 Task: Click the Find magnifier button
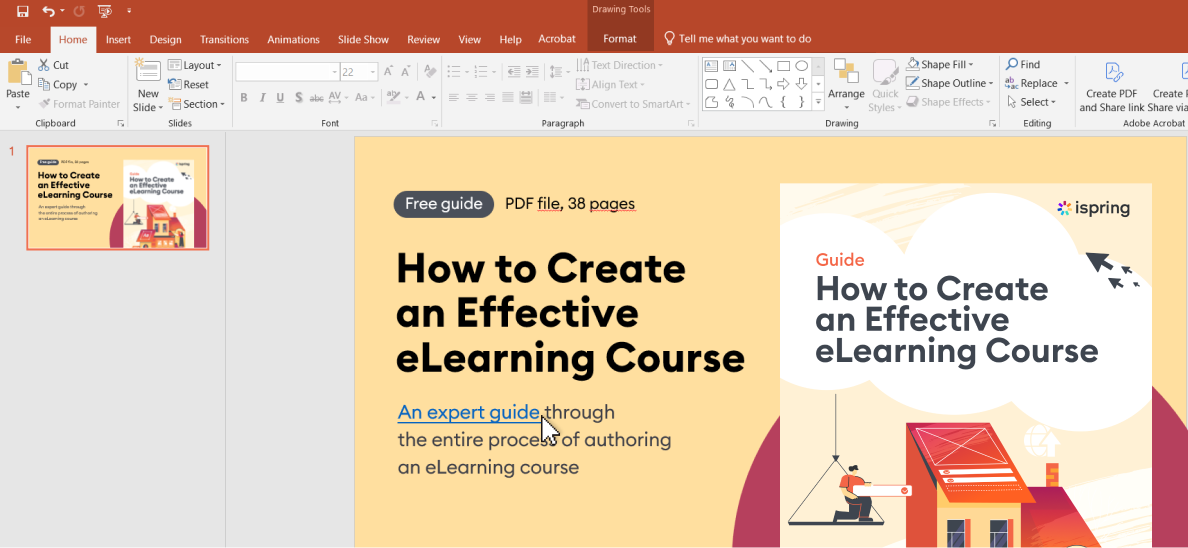tap(1023, 64)
